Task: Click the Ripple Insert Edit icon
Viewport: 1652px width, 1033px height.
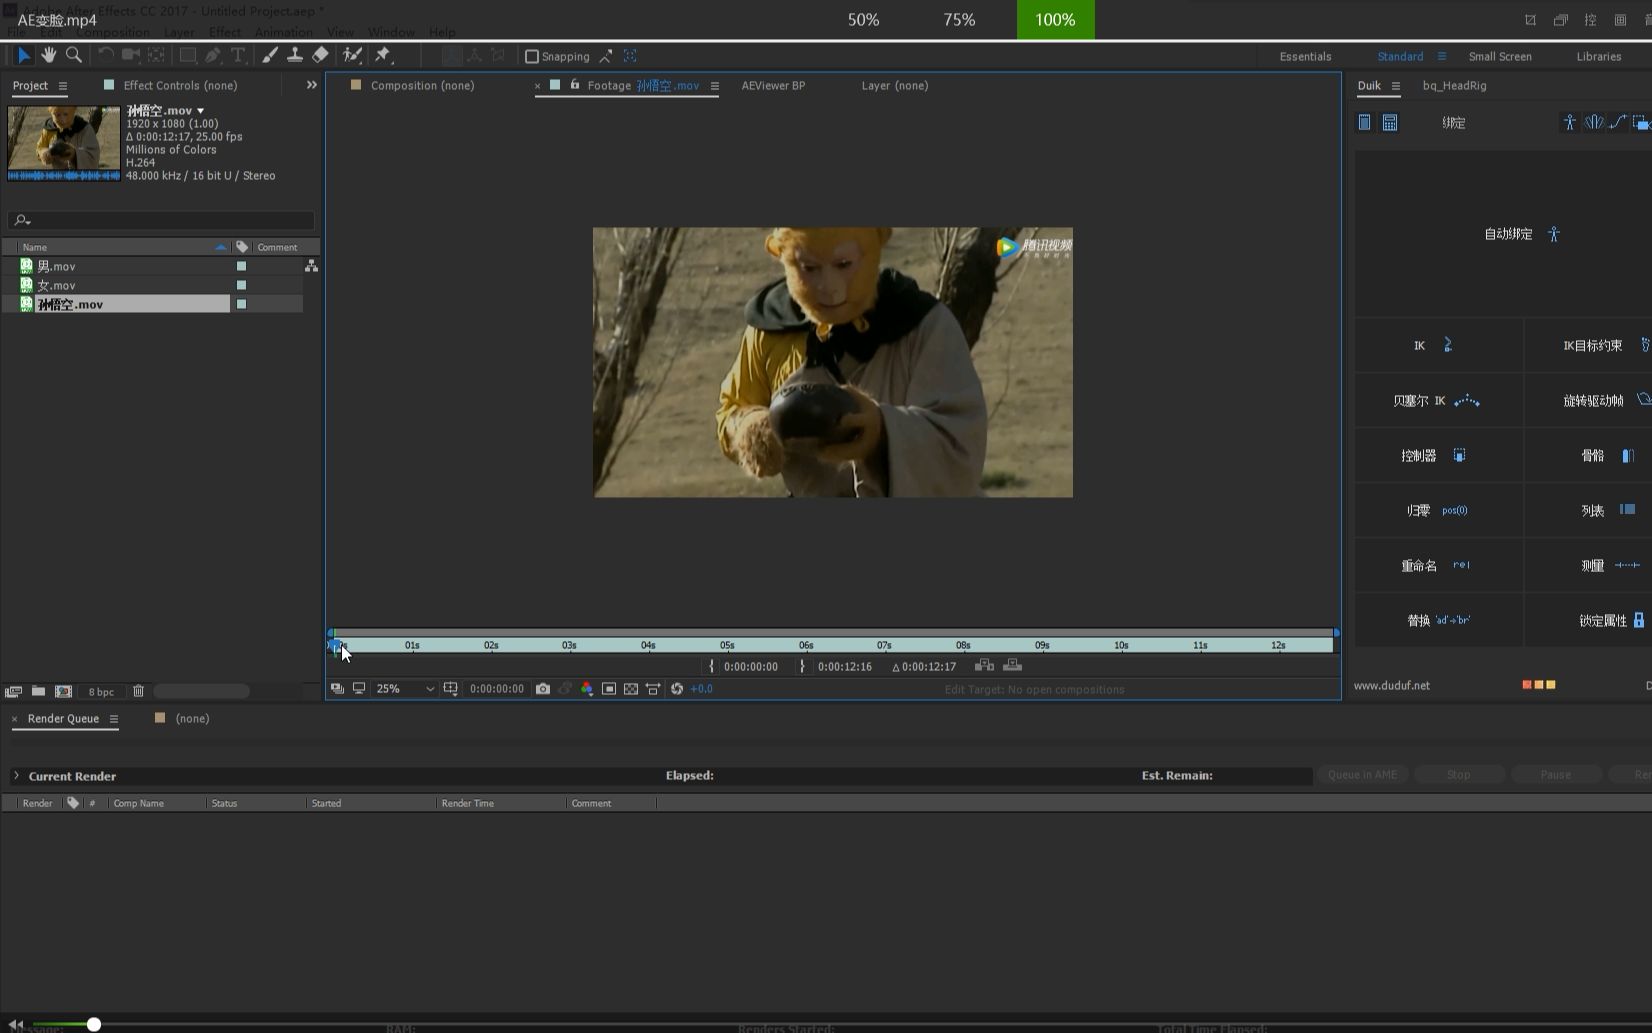Action: pyautogui.click(x=984, y=665)
